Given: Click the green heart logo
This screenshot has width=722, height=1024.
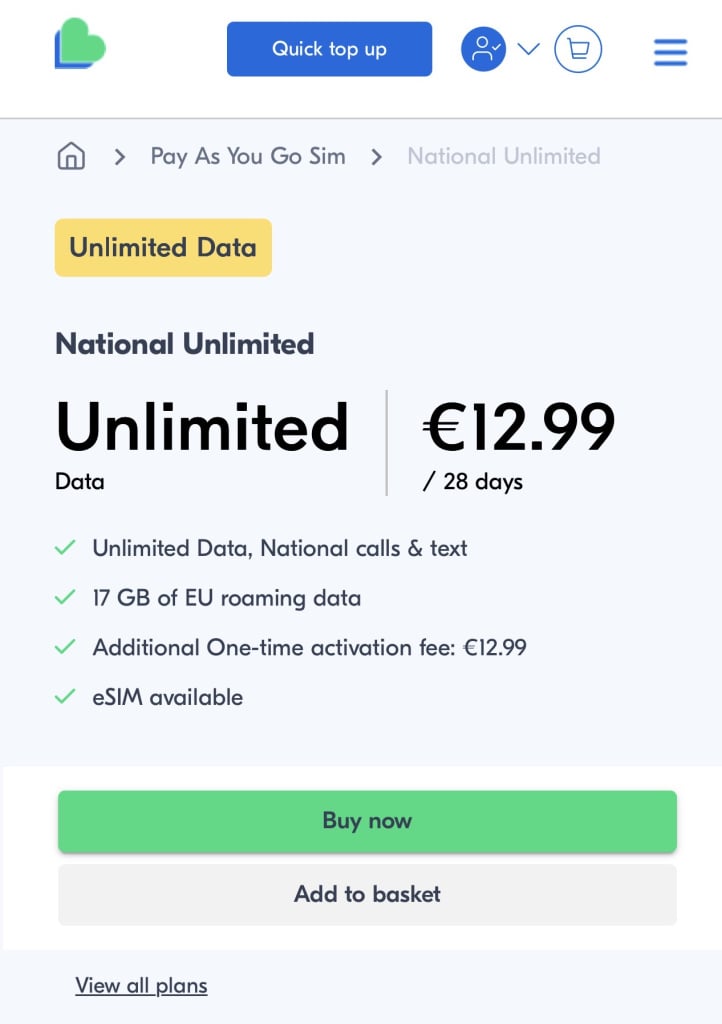Looking at the screenshot, I should [80, 45].
